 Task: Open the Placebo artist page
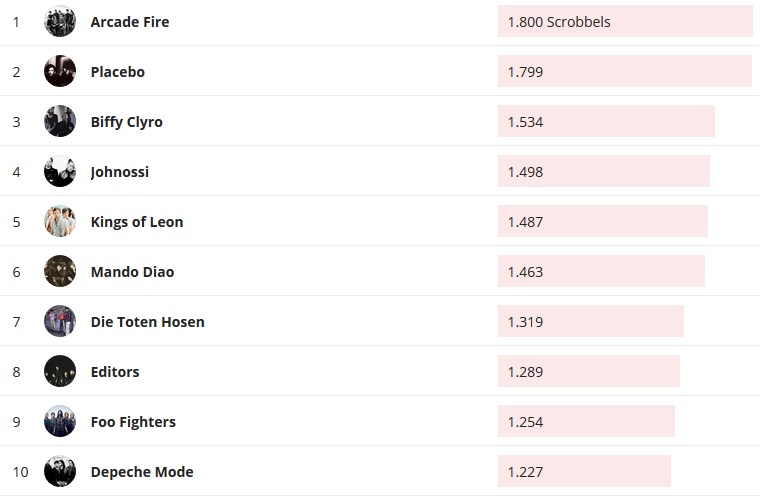tap(118, 72)
